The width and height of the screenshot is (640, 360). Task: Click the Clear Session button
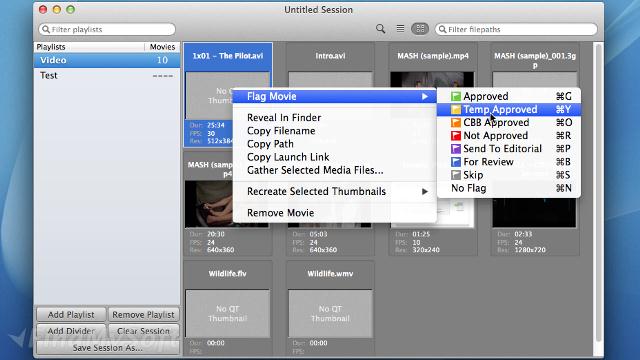point(143,331)
